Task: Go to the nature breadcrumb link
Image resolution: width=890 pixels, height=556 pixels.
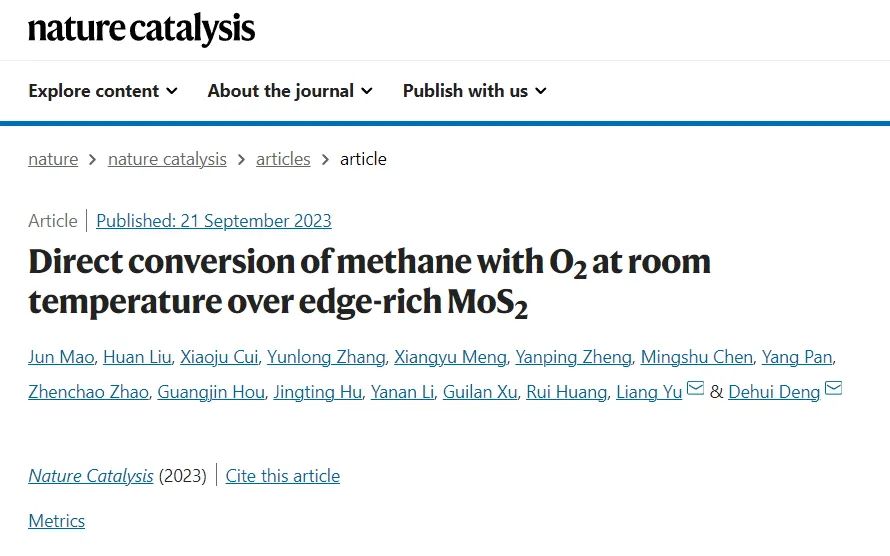Action: (x=53, y=159)
